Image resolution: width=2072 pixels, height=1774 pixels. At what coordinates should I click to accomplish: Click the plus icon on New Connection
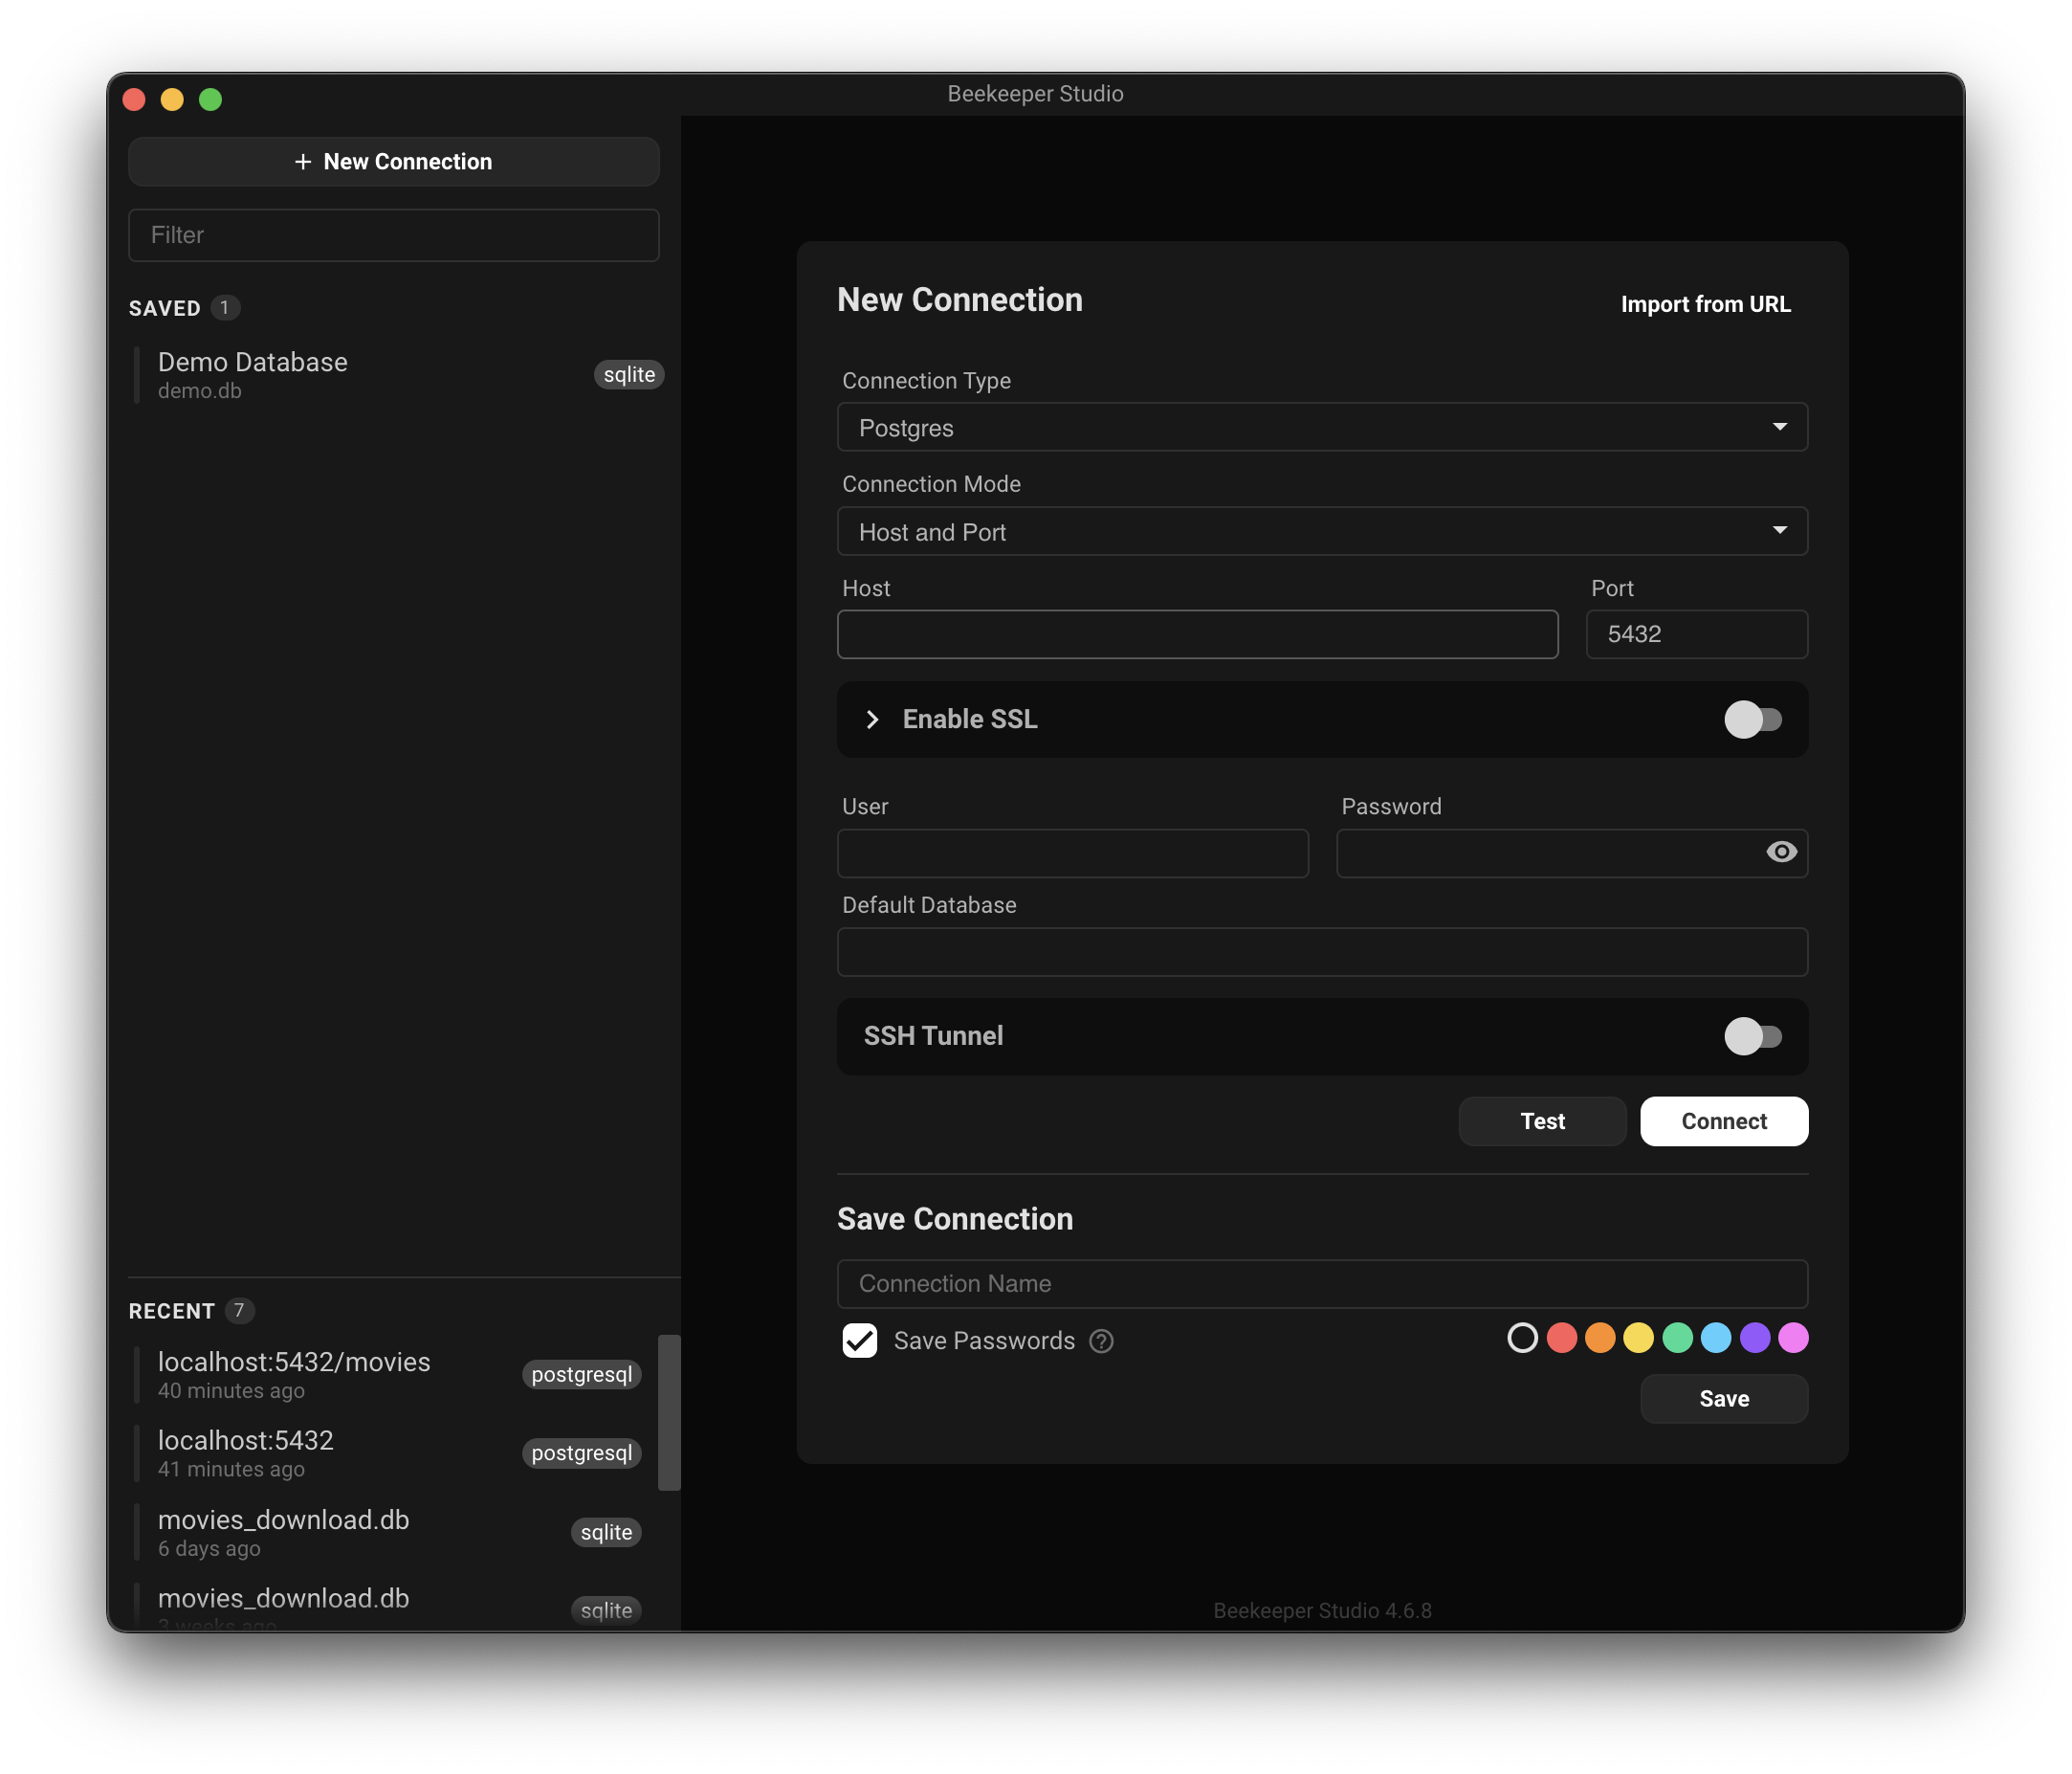click(x=303, y=162)
